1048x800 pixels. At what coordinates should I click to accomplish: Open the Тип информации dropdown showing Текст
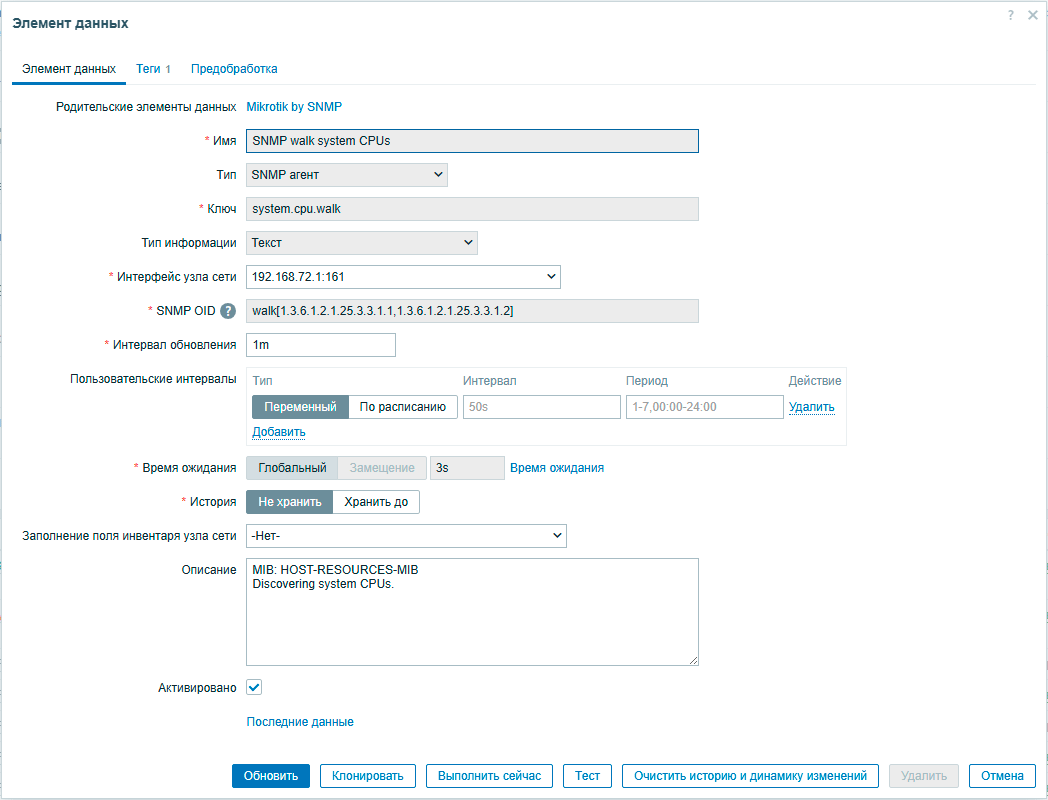coord(362,243)
